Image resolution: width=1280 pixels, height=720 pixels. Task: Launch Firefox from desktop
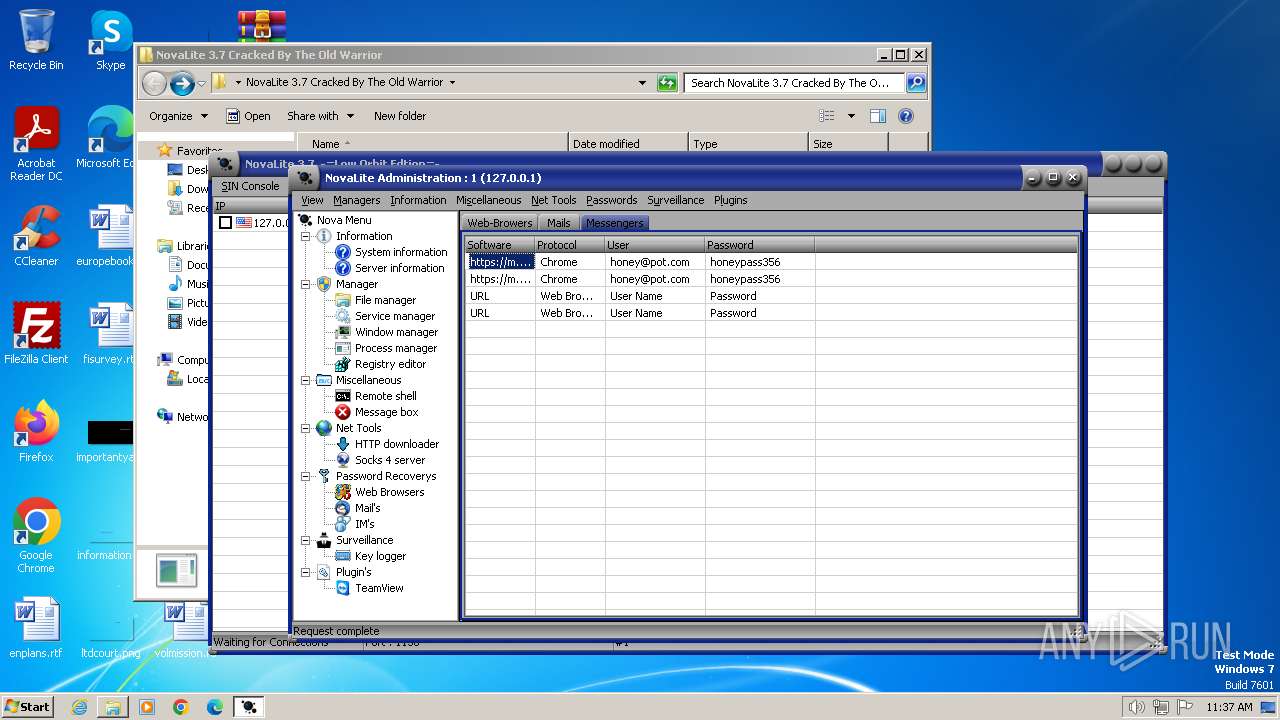[x=36, y=432]
